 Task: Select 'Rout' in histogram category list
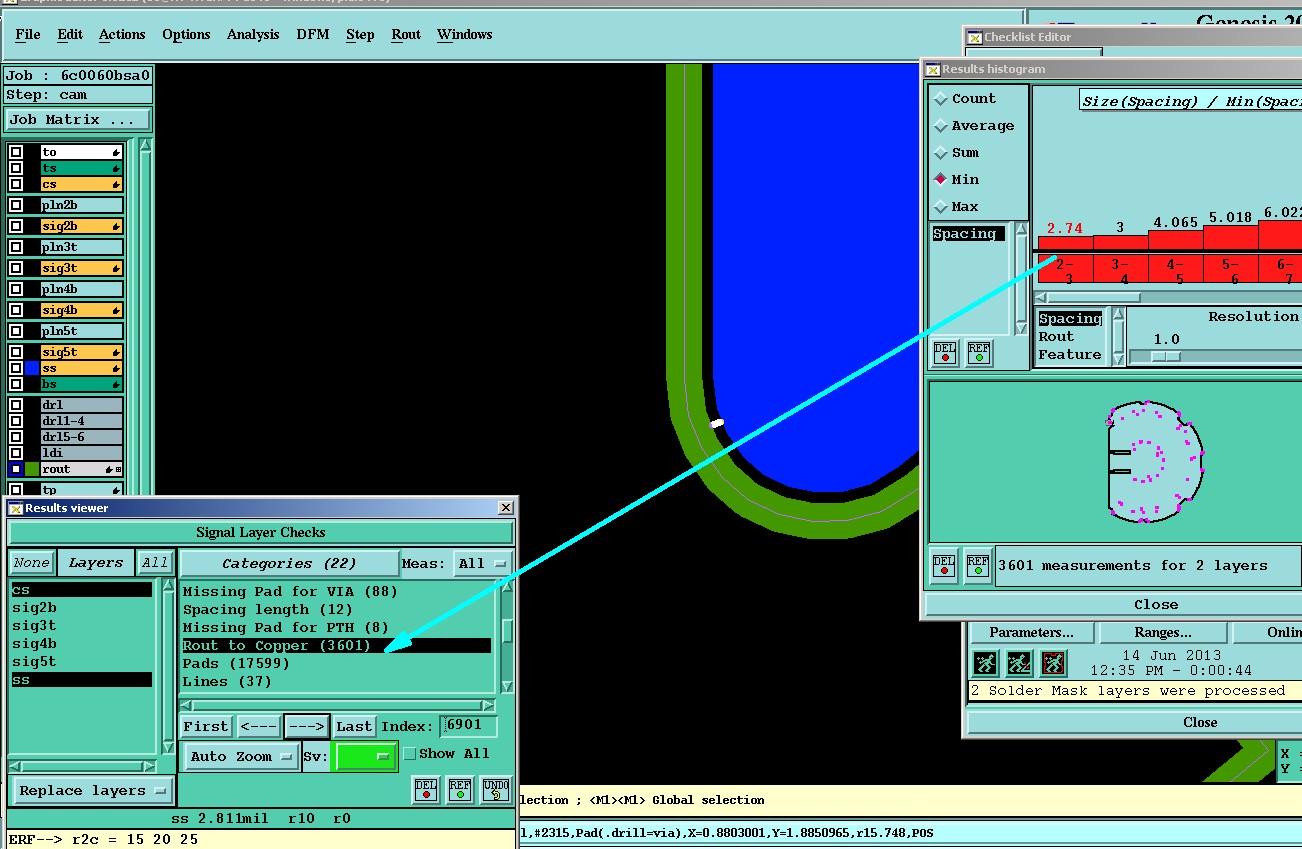click(1056, 337)
